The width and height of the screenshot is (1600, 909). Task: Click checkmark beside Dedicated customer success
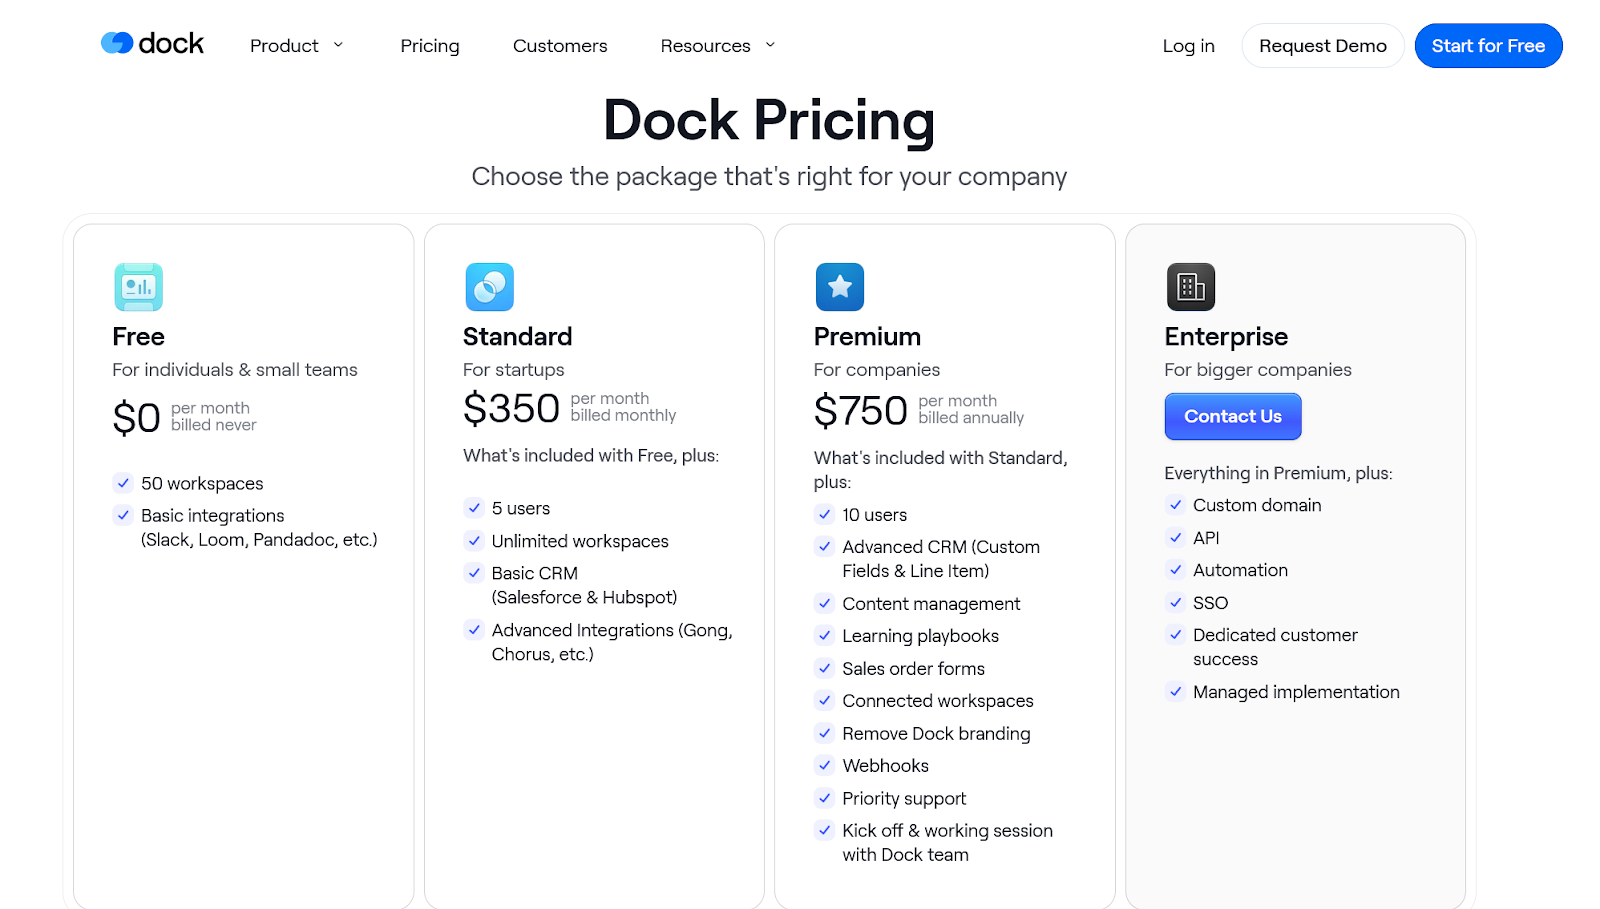(1176, 634)
